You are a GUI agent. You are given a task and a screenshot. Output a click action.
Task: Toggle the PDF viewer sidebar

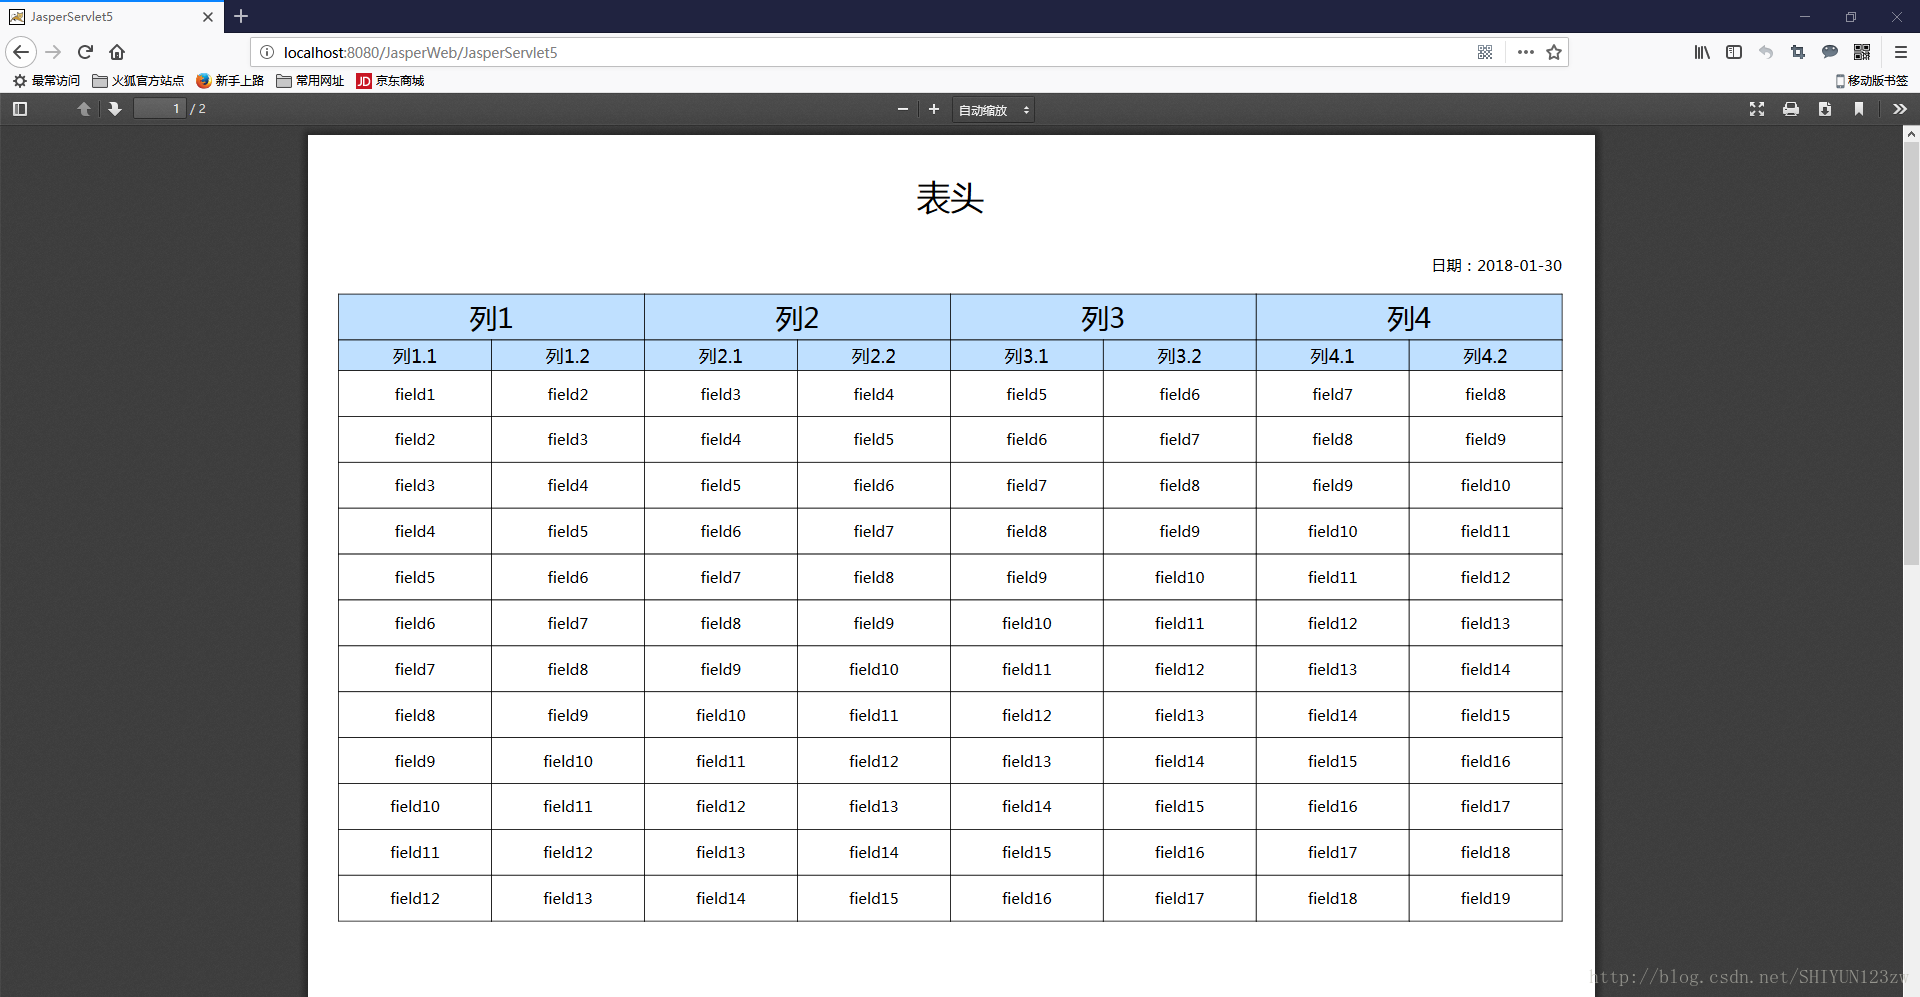(x=20, y=109)
